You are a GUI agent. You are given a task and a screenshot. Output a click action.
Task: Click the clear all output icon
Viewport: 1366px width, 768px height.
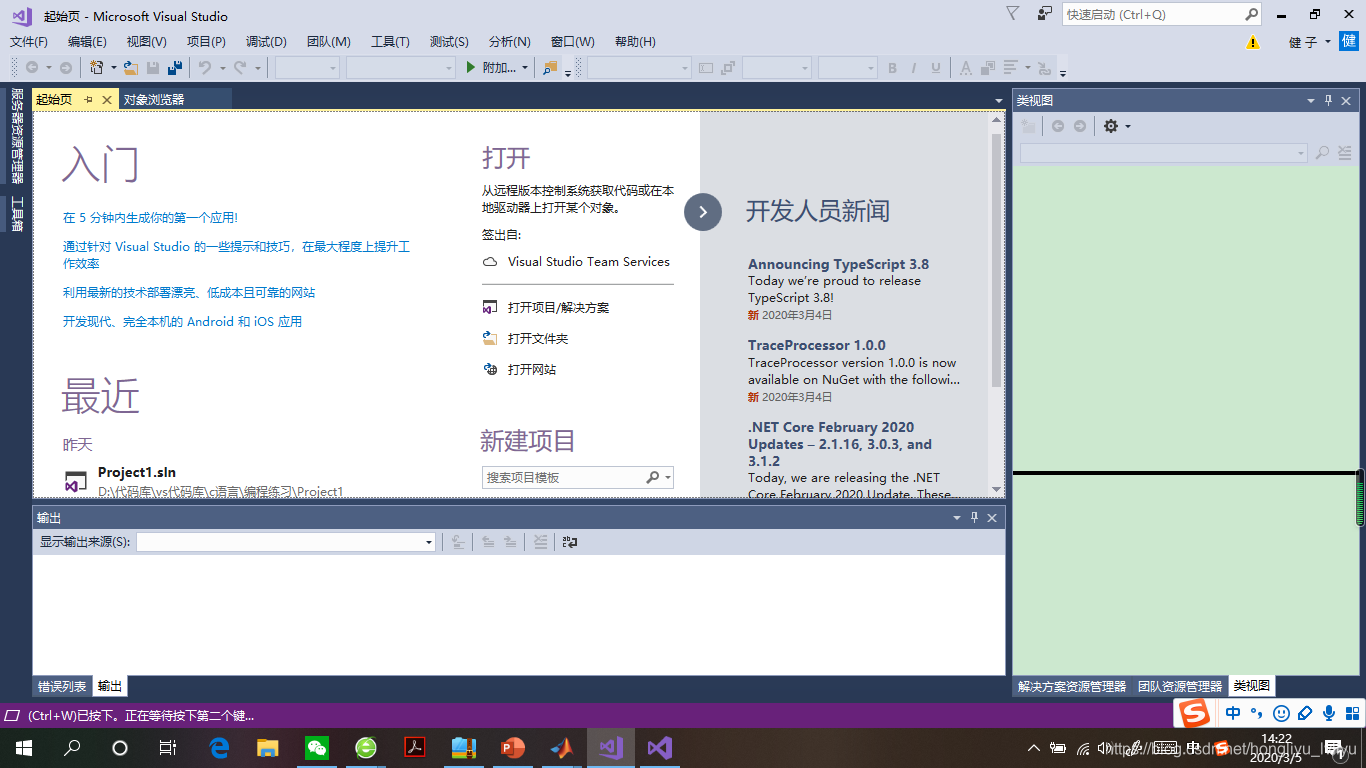pyautogui.click(x=540, y=542)
